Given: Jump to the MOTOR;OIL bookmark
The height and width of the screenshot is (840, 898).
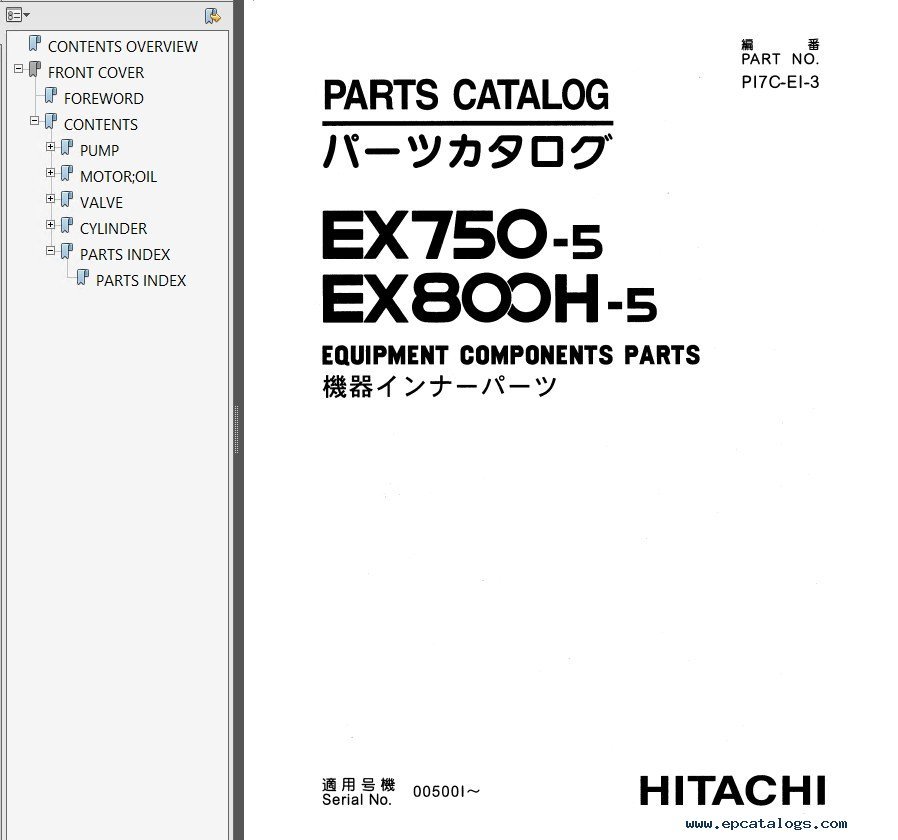Looking at the screenshot, I should click(118, 176).
